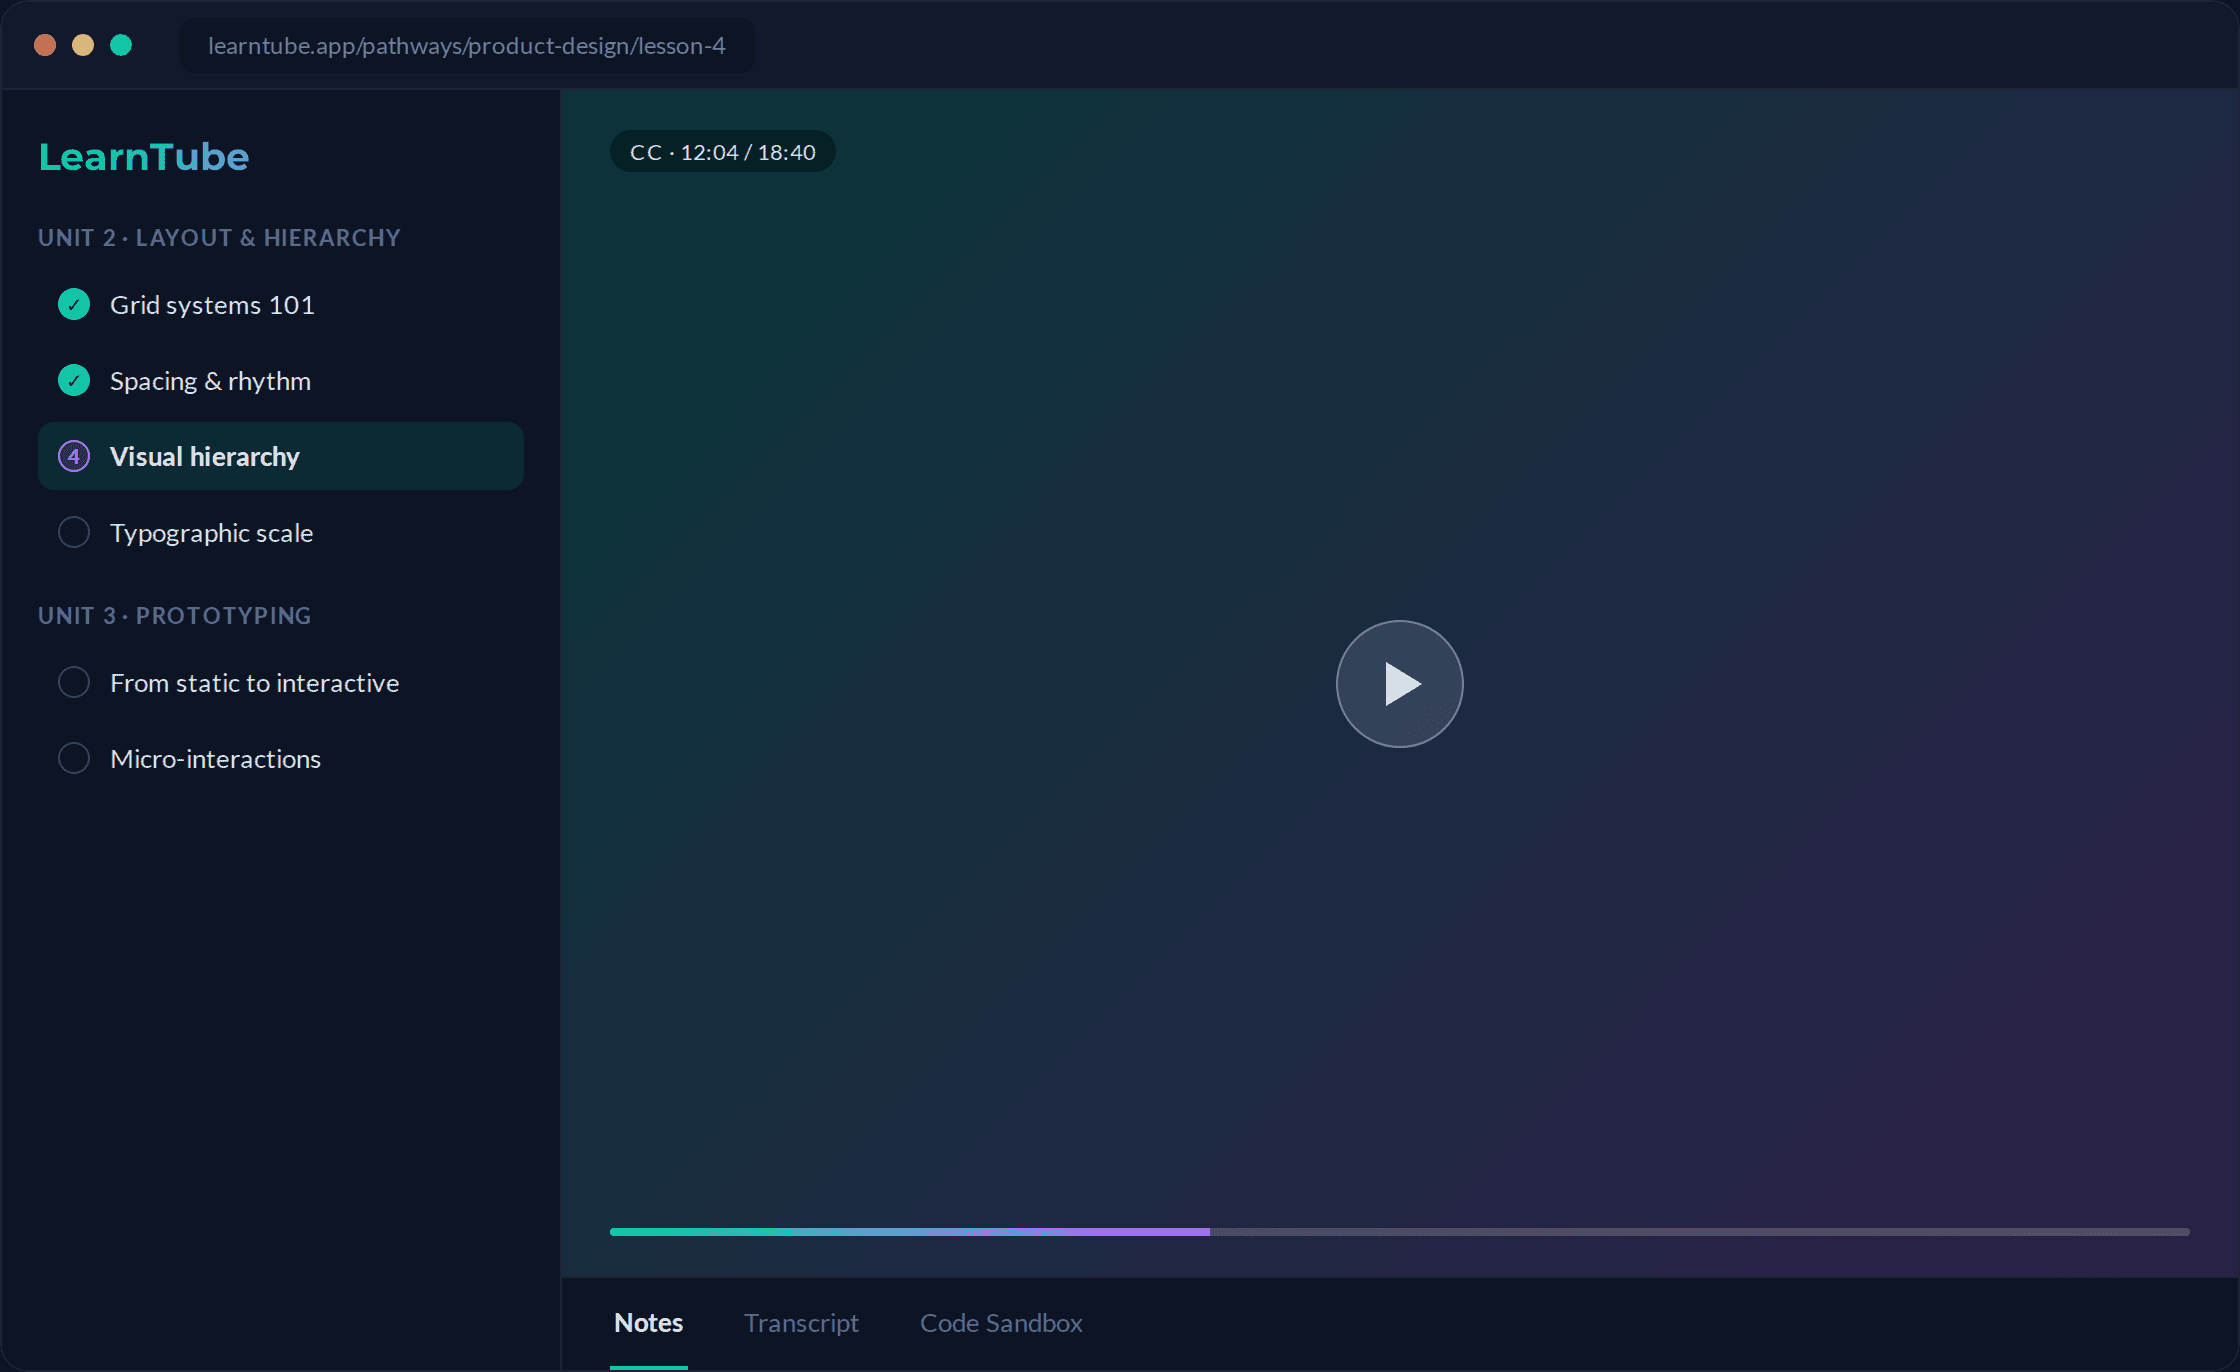This screenshot has width=2240, height=1372.
Task: Click the Unit 3 Prototyping heading
Action: 175,616
